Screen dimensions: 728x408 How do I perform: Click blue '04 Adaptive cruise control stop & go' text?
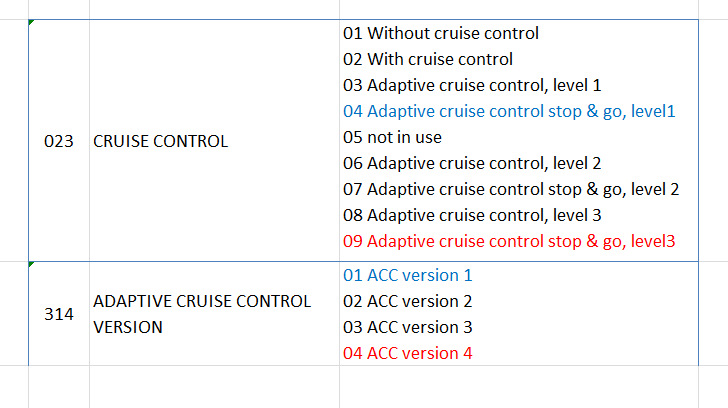509,111
